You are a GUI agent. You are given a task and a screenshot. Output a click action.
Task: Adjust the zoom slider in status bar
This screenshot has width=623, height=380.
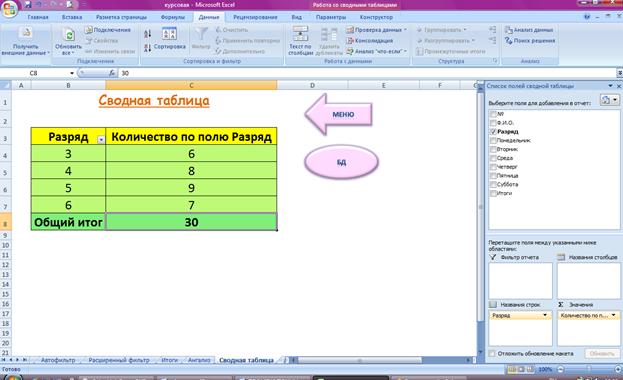[589, 369]
